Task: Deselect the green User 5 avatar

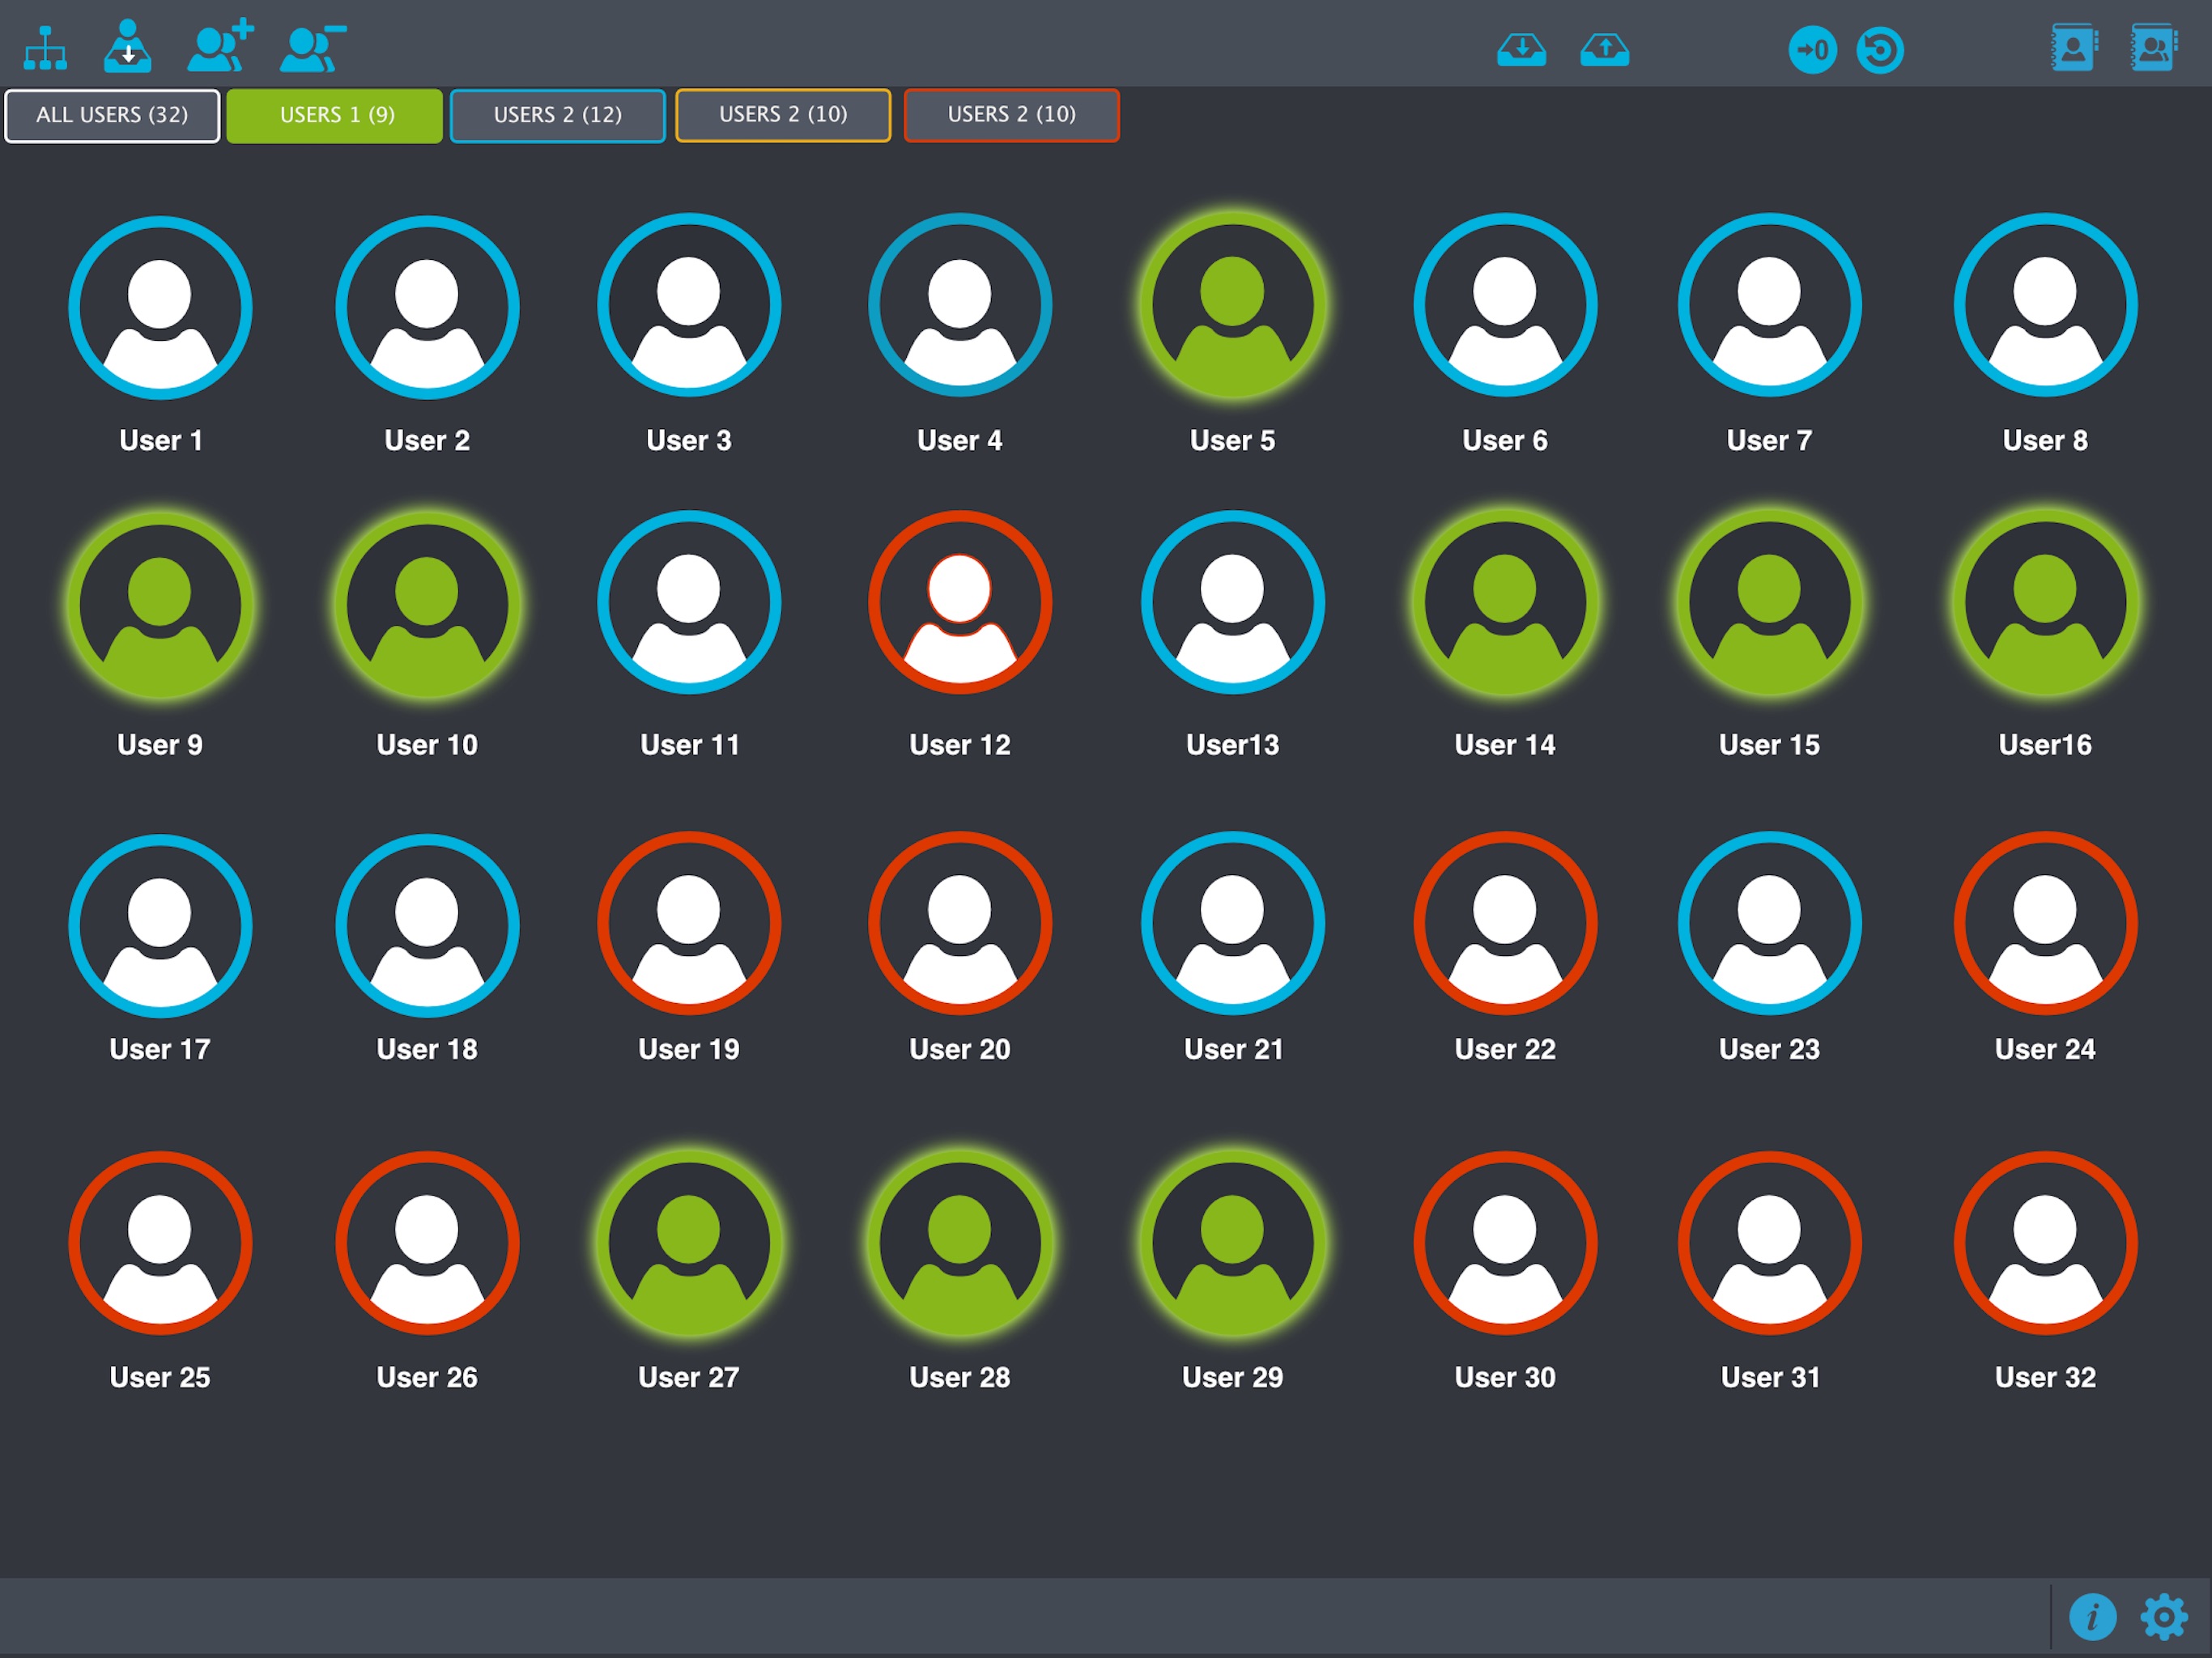Action: pos(1233,305)
